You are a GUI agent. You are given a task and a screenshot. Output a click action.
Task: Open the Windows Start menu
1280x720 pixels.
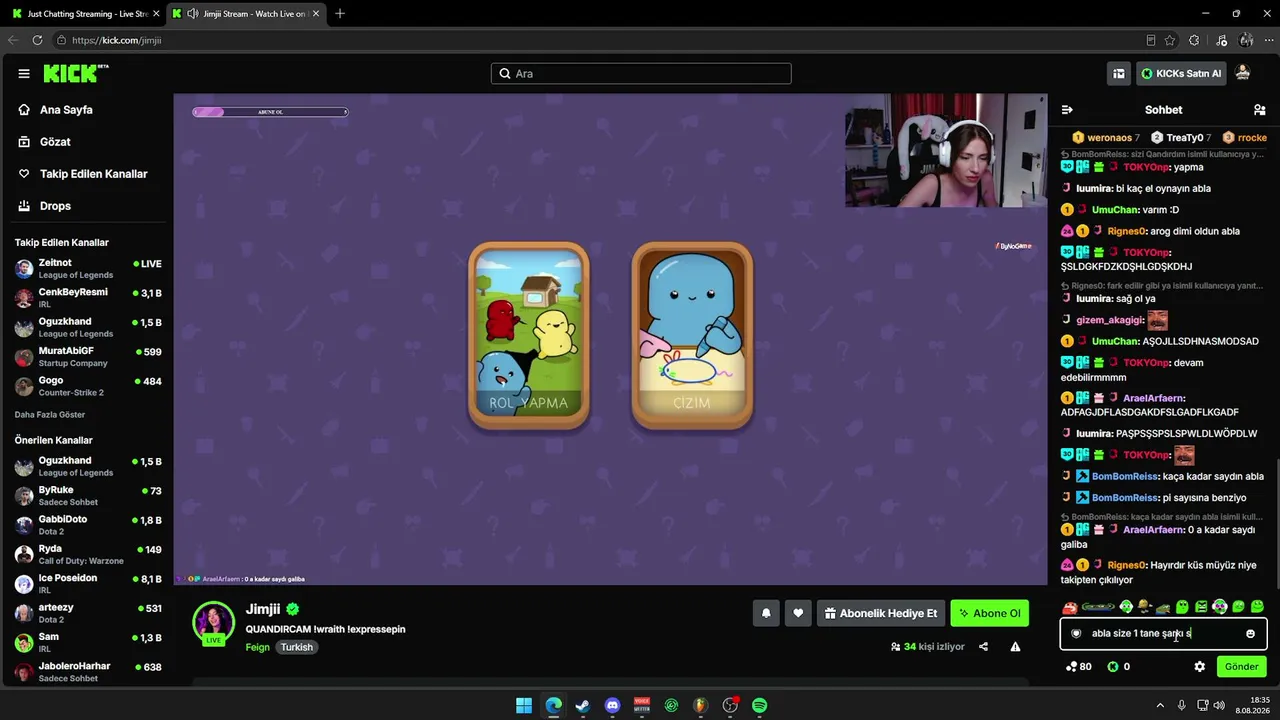[524, 706]
